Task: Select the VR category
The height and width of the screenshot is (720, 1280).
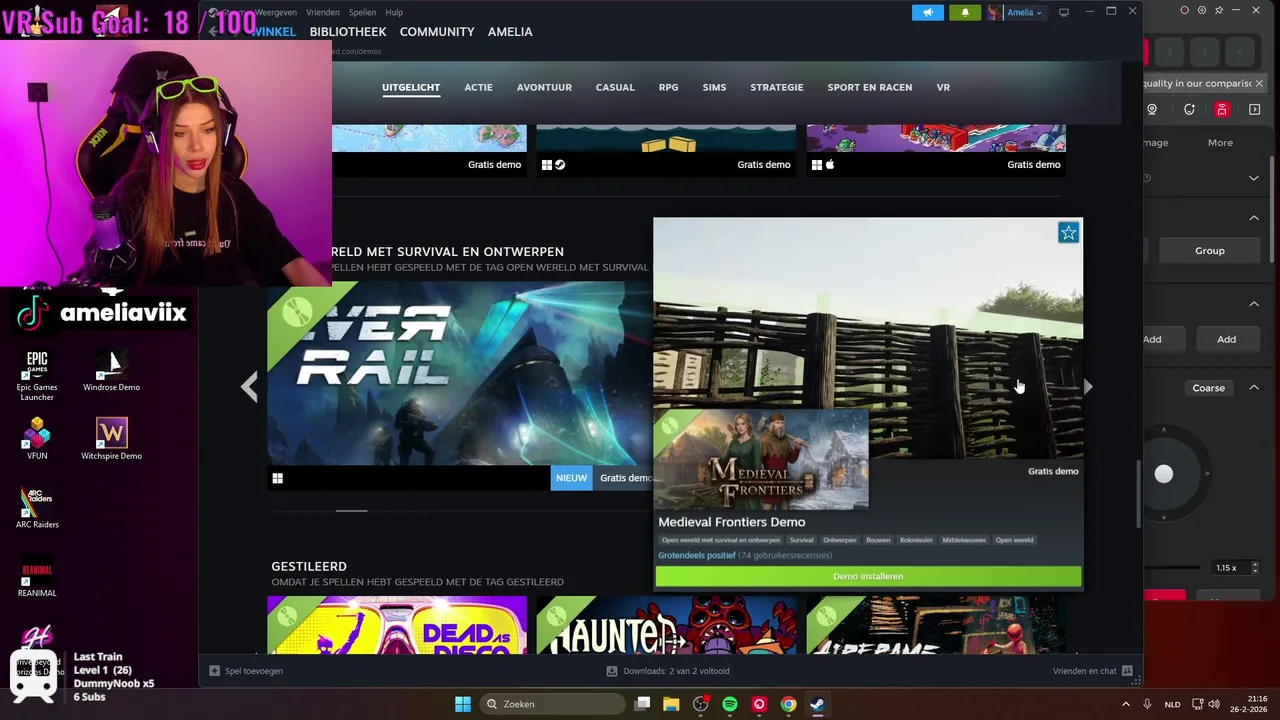Action: pos(943,87)
